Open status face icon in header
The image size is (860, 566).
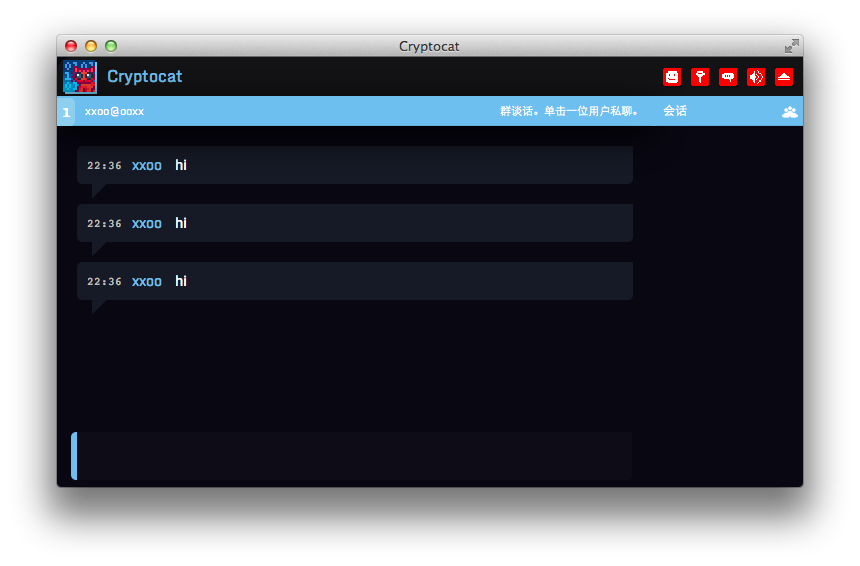click(x=672, y=77)
